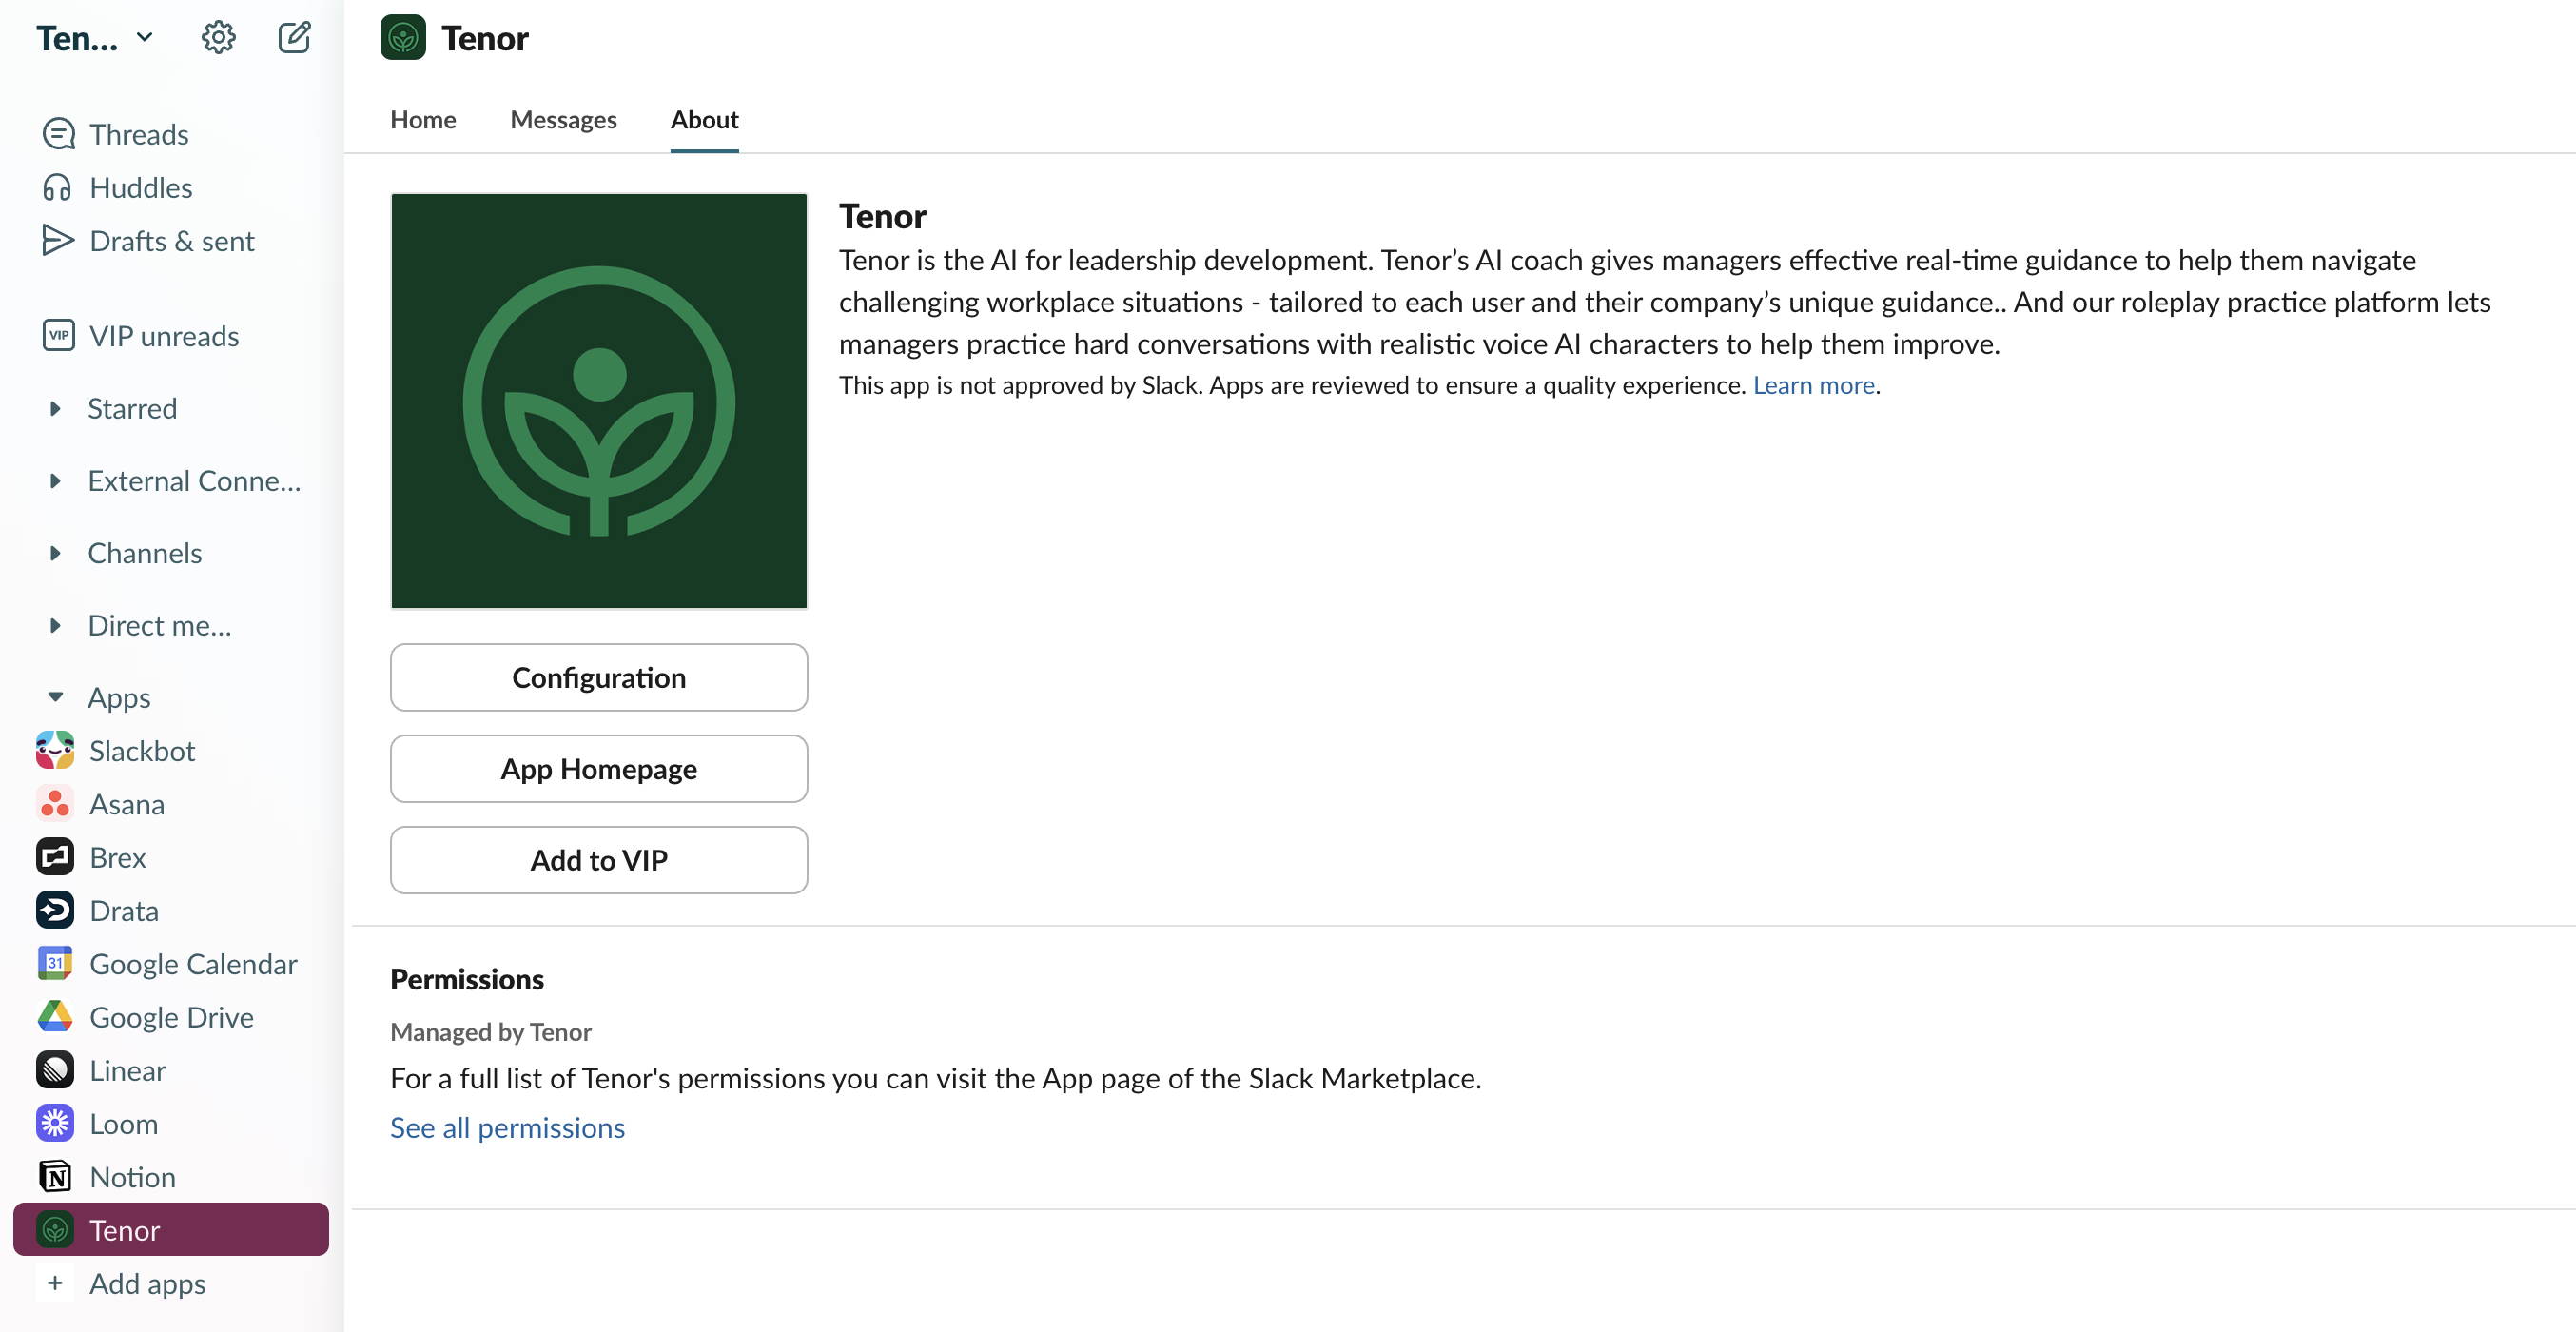
Task: Click the Threads icon in sidebar
Action: click(58, 134)
